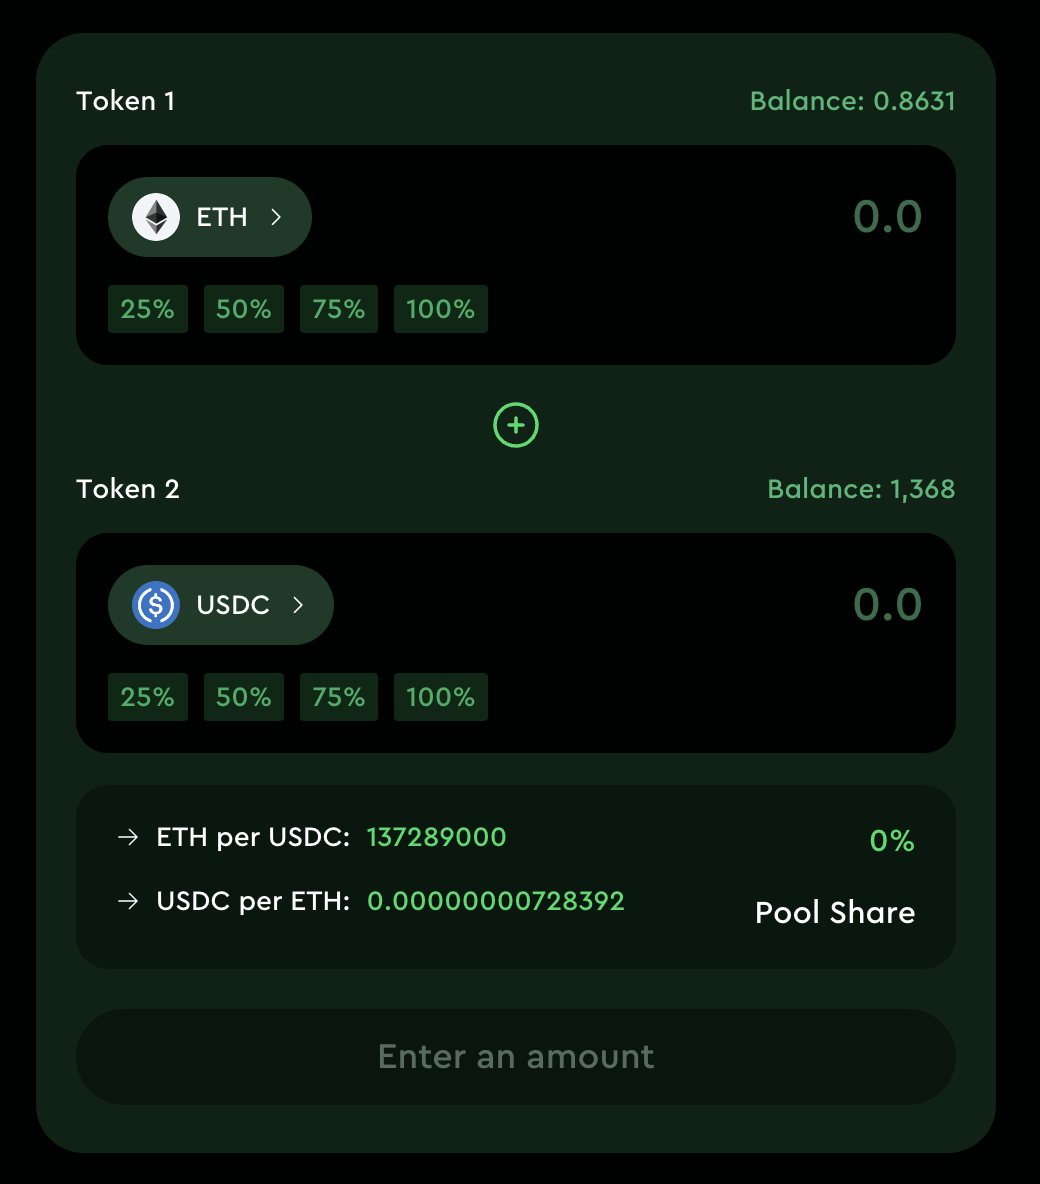Open the ETH token selector dropdown
1040x1184 pixels.
(210, 217)
